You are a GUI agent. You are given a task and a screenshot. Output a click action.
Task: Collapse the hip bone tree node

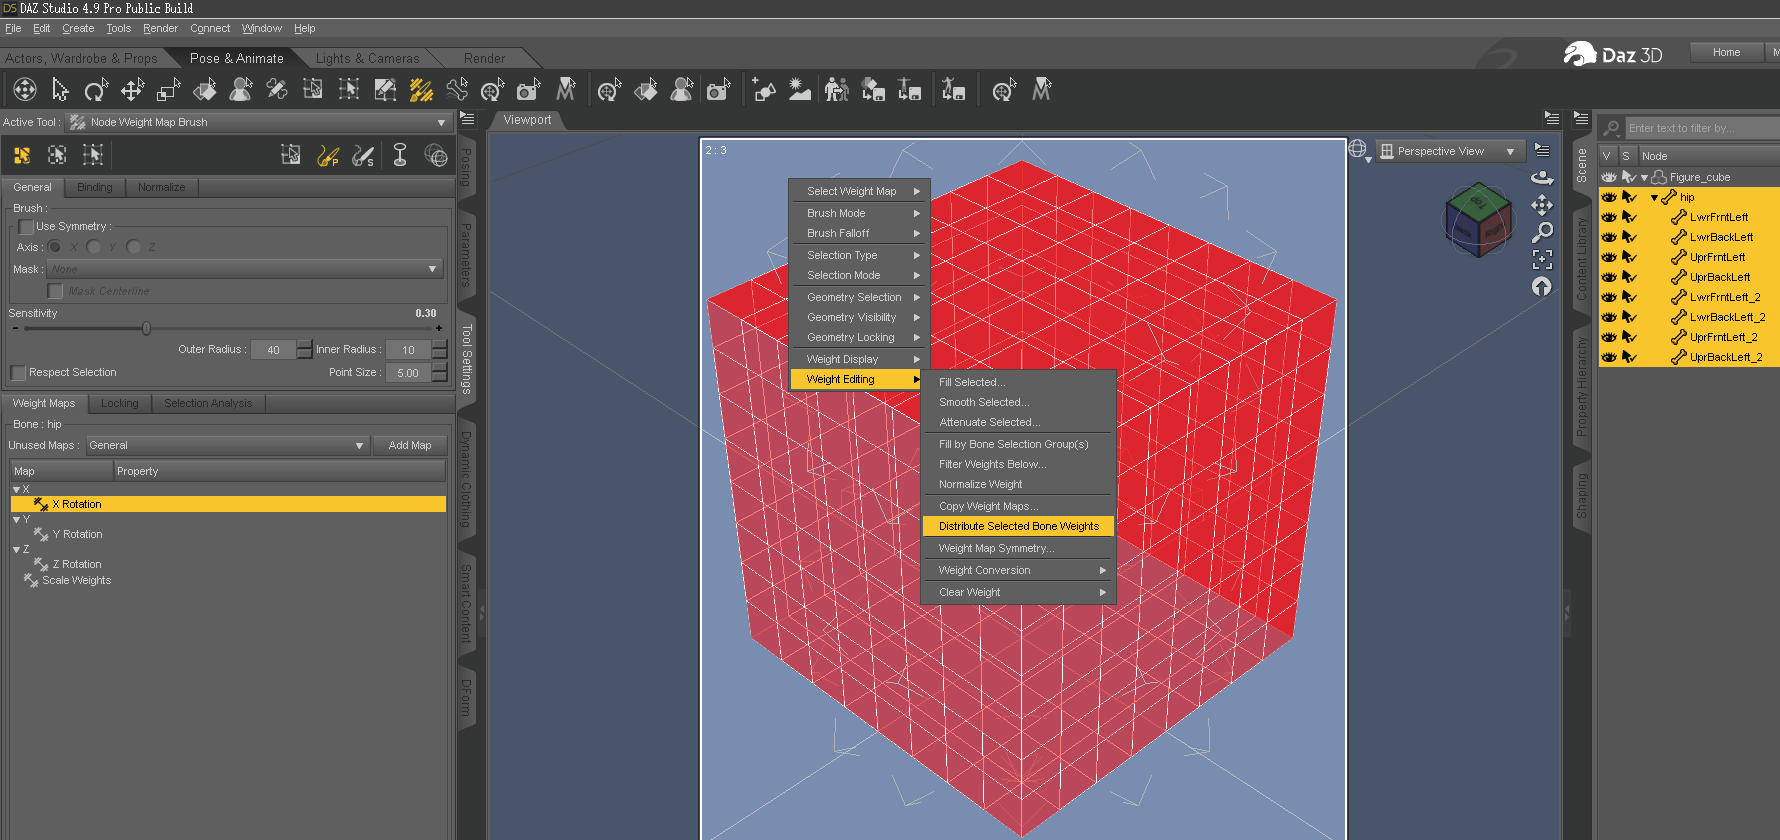point(1654,198)
